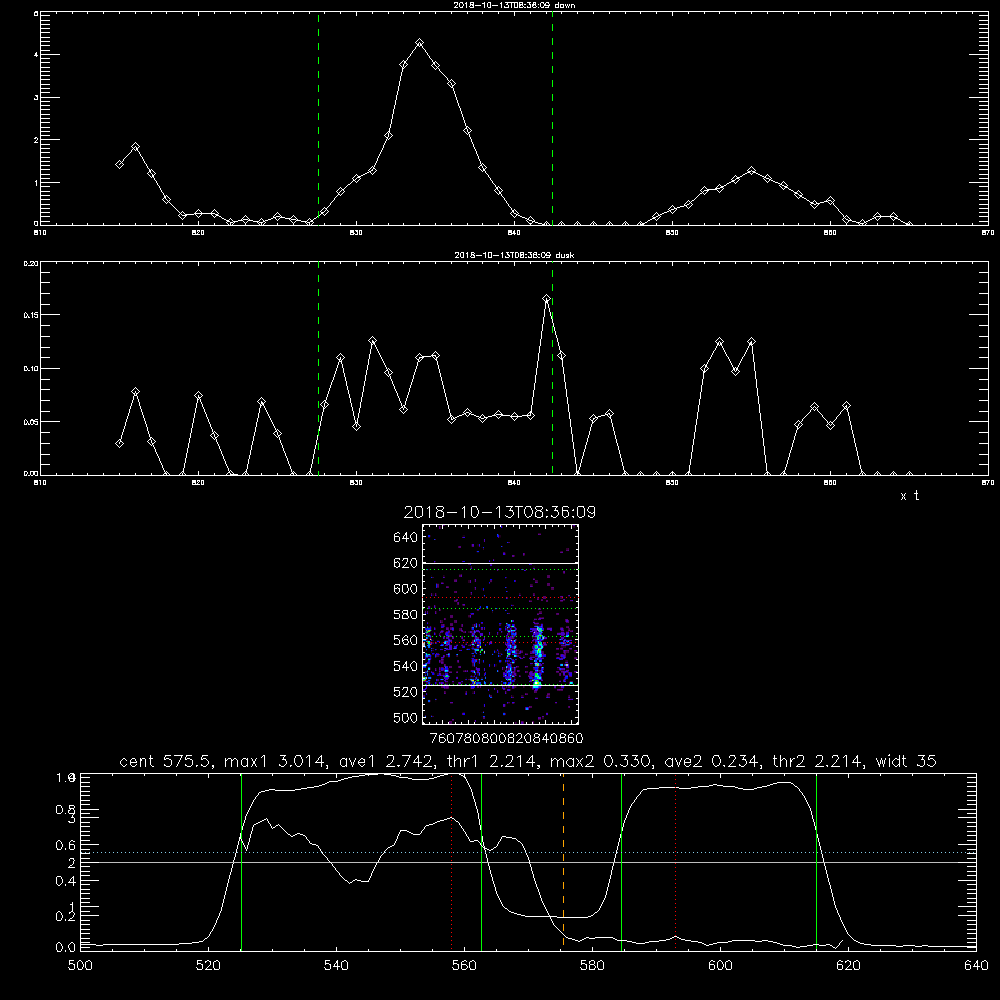
Task: Click bottom plot x-axis label '560'
Action: pyautogui.click(x=464, y=966)
